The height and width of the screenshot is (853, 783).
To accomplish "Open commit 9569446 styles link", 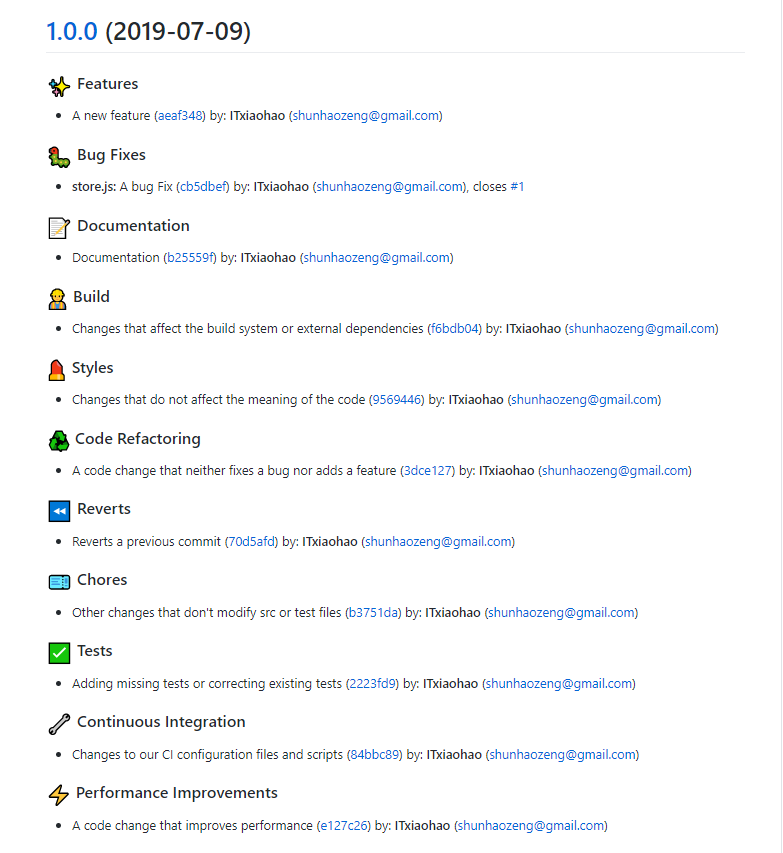I will click(397, 400).
